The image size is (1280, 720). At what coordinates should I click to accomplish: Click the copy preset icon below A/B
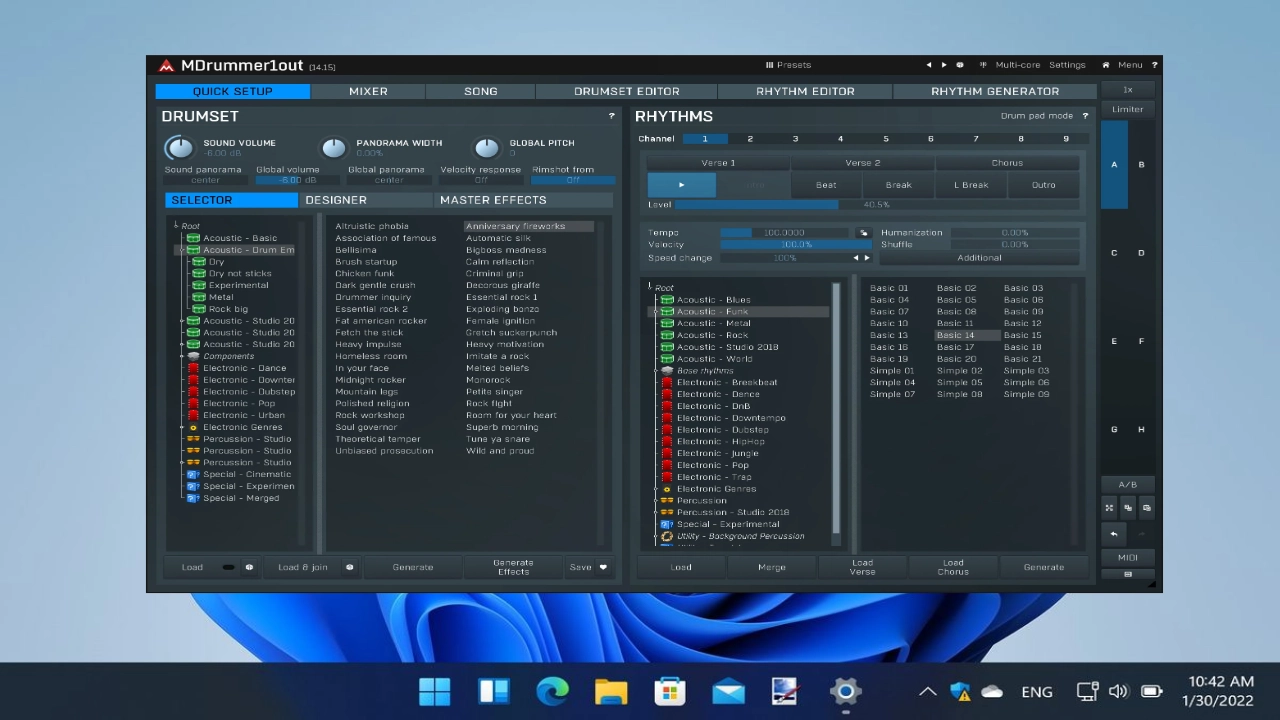pos(1128,508)
